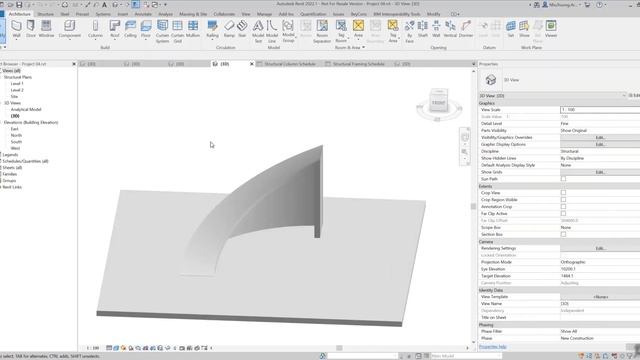The width and height of the screenshot is (640, 360).
Task: Select the Door tool
Action: click(31, 29)
